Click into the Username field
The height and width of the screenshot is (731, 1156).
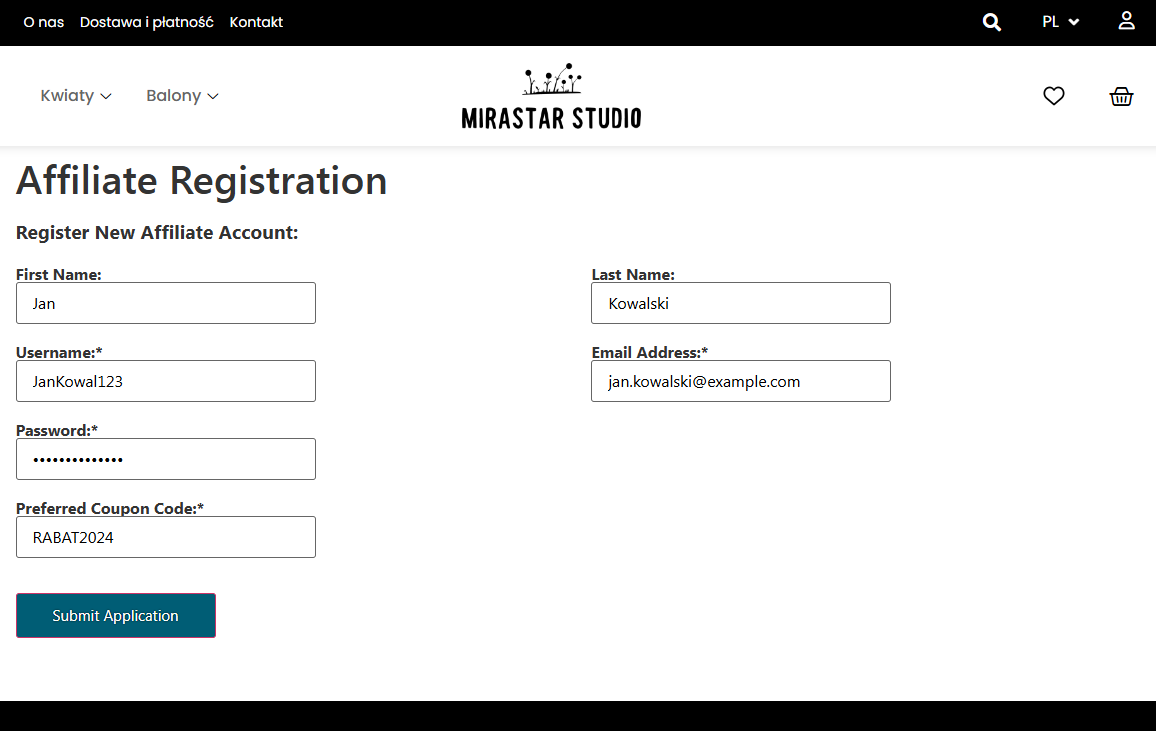[x=166, y=381]
